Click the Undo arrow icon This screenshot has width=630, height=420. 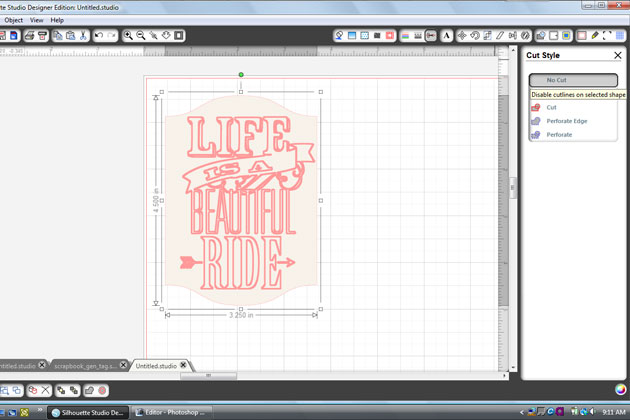(99, 36)
